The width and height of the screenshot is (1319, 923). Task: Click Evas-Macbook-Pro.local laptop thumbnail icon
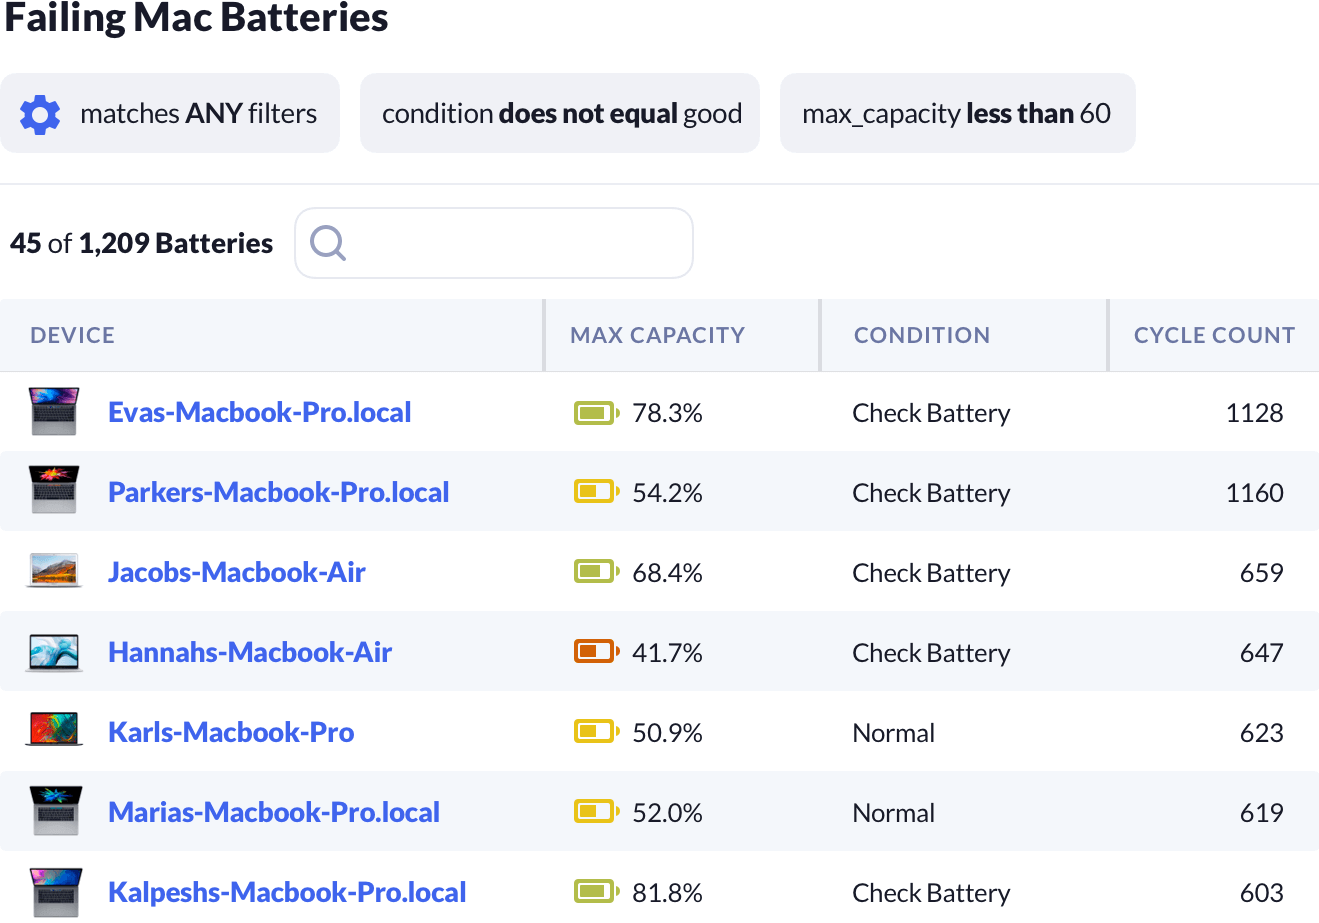click(54, 412)
